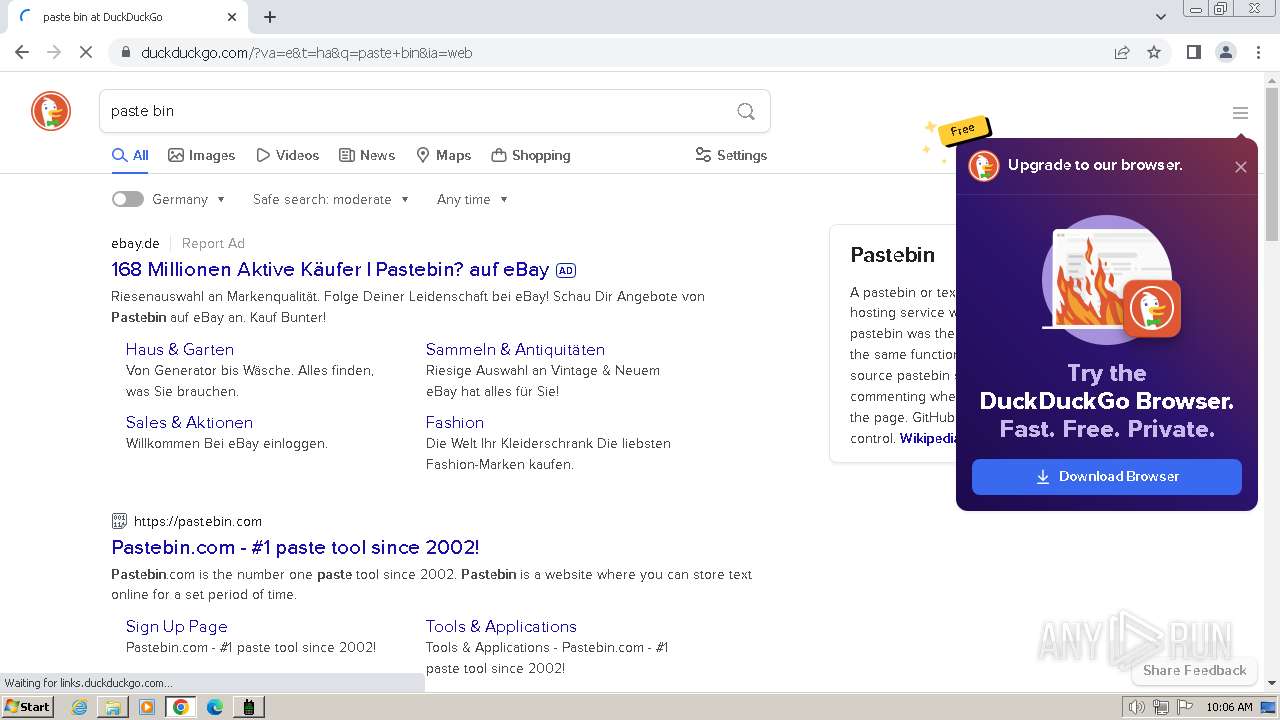Open Sign Up Page sublink

177,626
